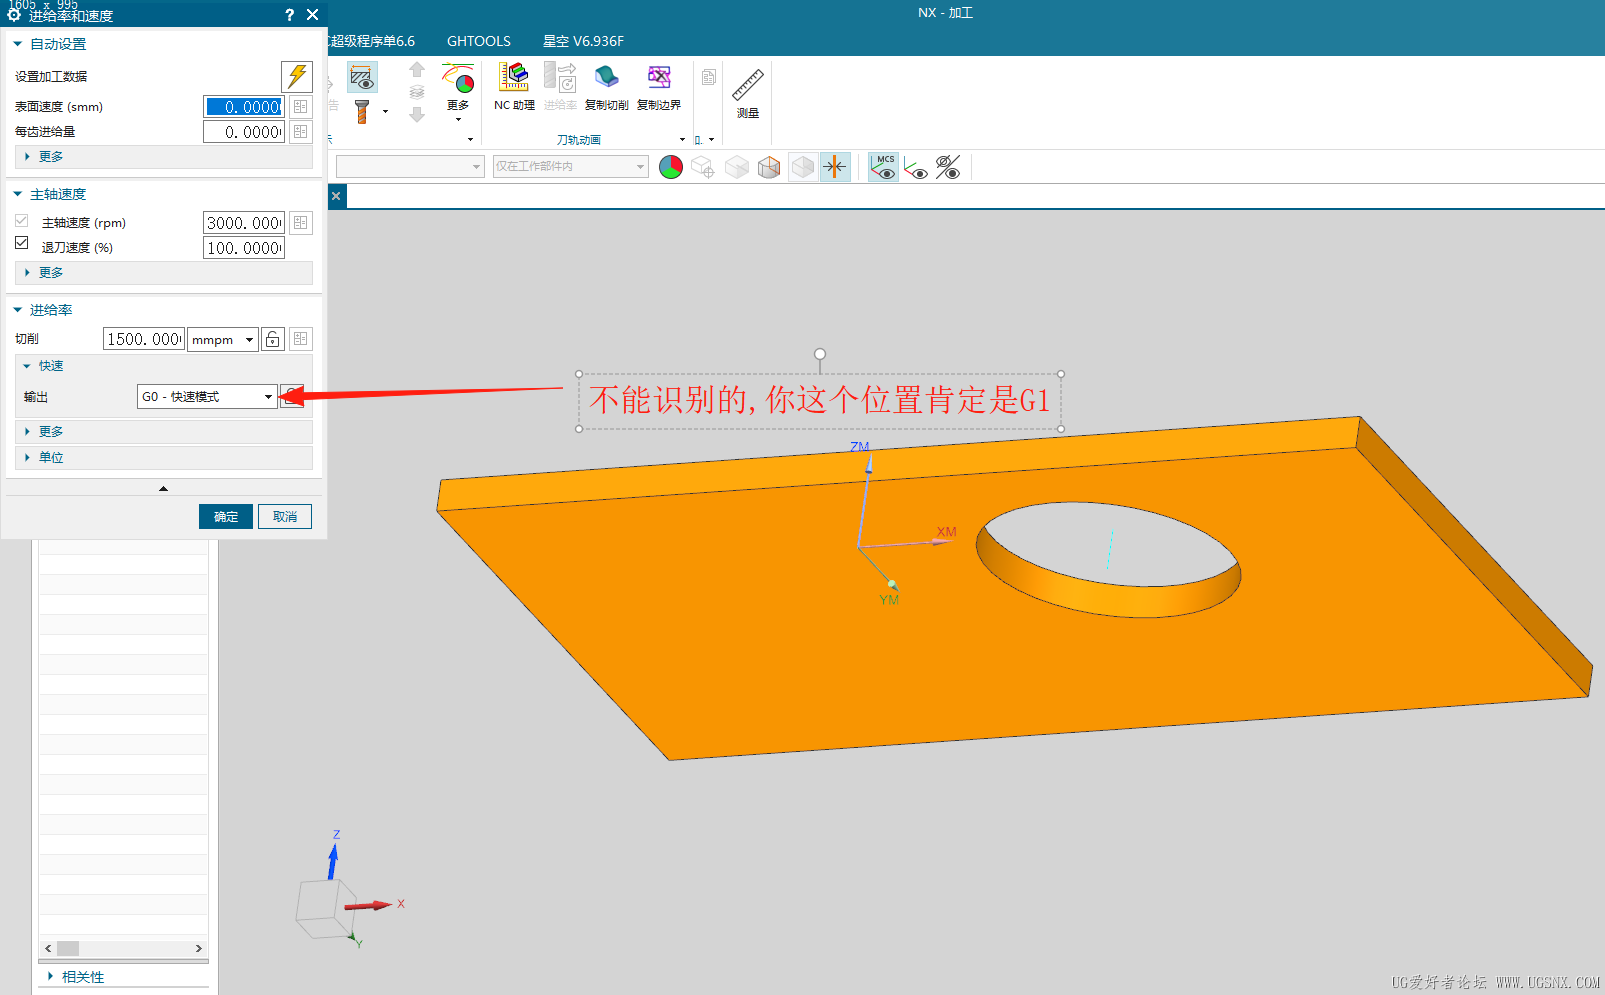Click the 复制边界 icon

coord(659,87)
